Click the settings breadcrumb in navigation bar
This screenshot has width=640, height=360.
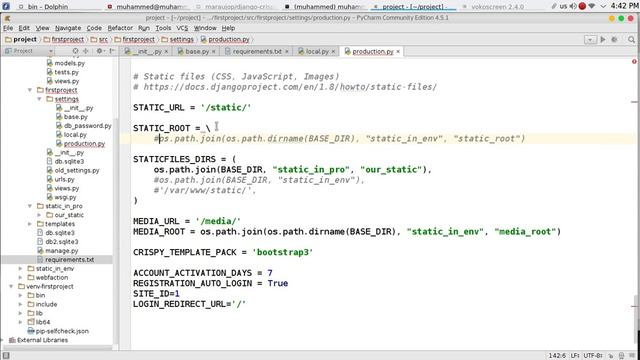178,39
